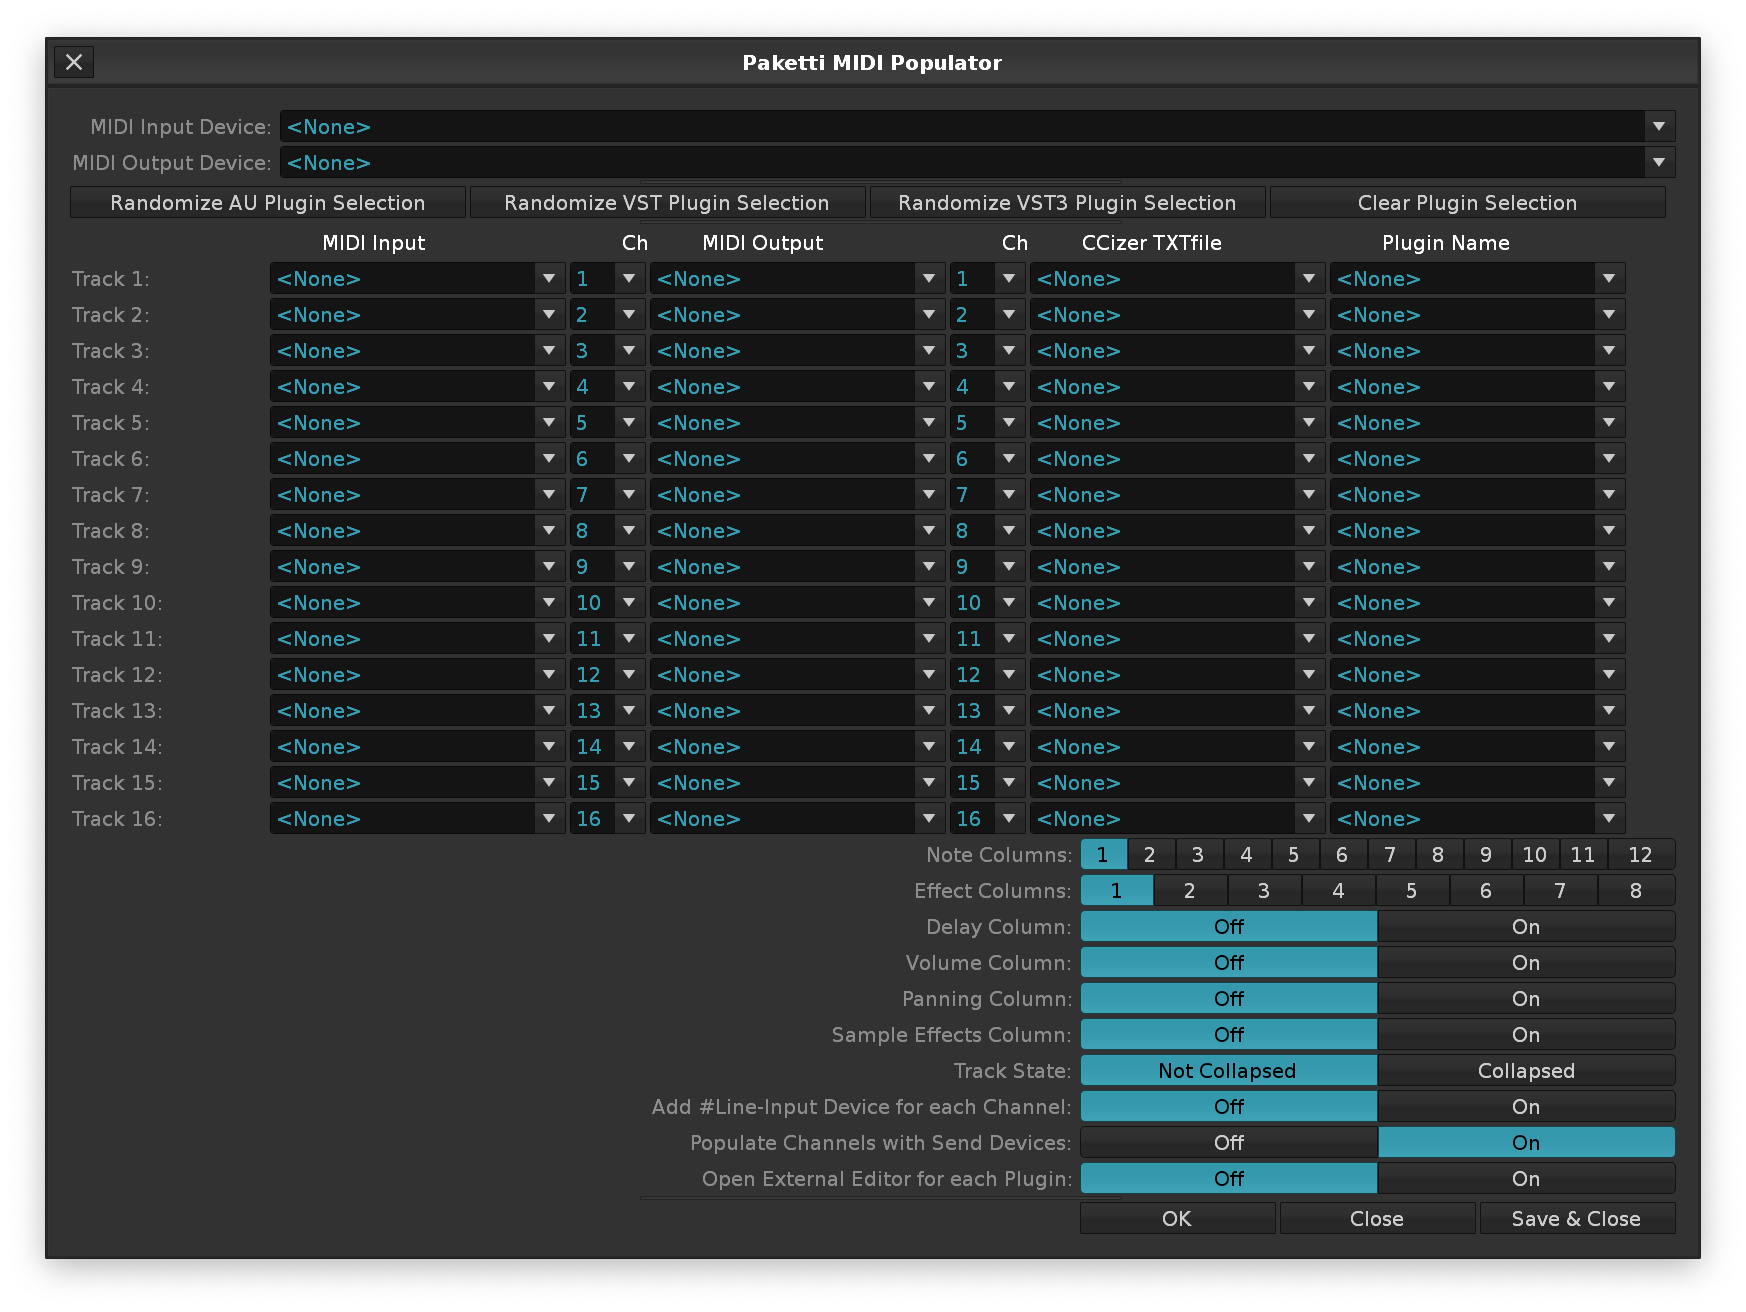Open Track 7 Plugin Name dropdown
This screenshot has height=1312, width=1746.
[1477, 495]
